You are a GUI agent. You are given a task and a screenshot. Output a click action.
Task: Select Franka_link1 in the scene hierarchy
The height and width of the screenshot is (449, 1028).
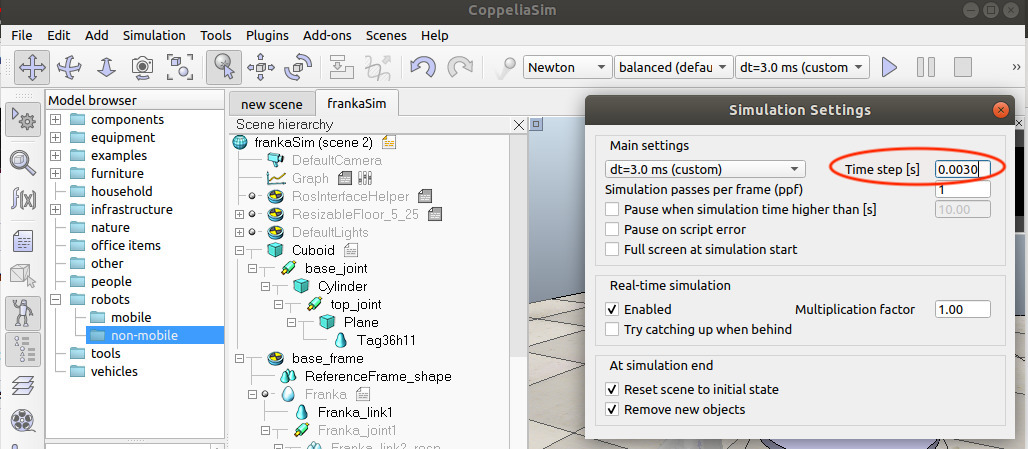(355, 412)
